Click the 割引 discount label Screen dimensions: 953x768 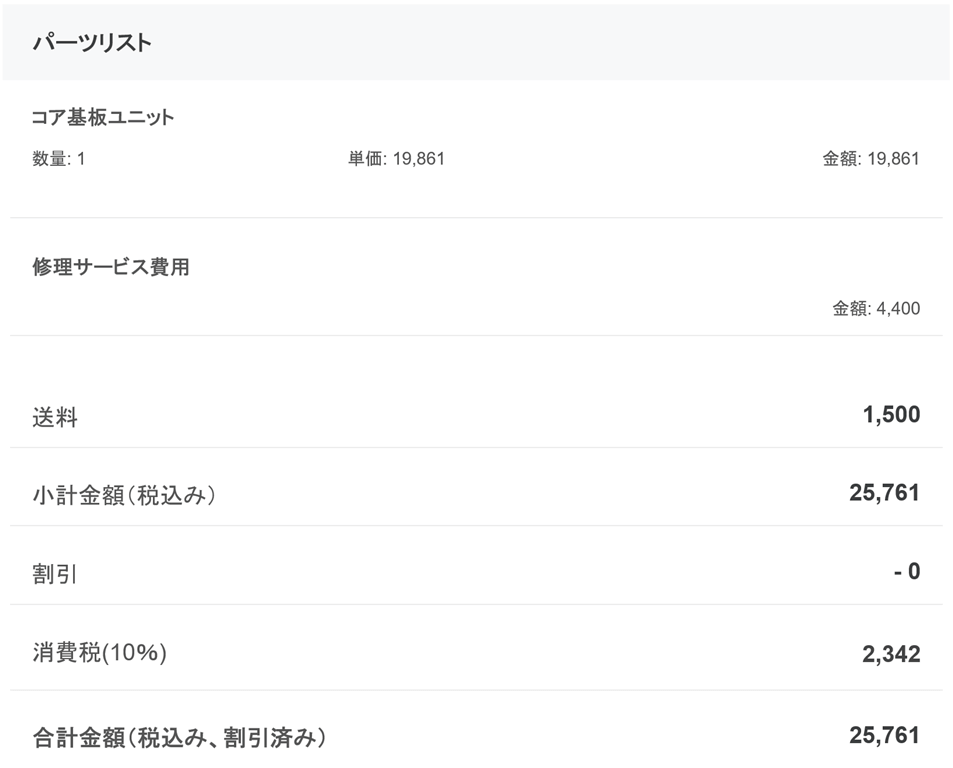click(55, 574)
